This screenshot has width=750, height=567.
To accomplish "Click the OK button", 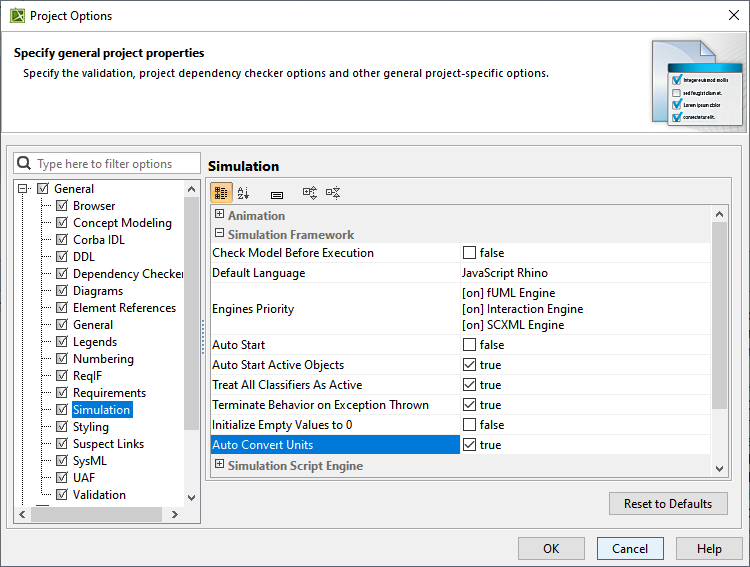I will tap(551, 548).
